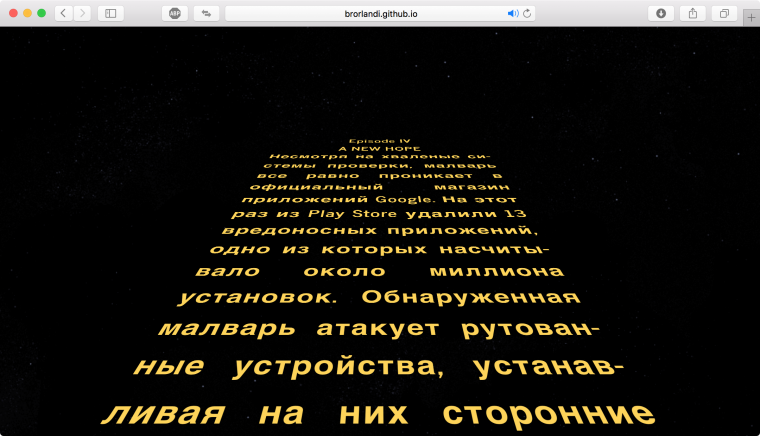760x436 pixels.
Task: Click the 'A NEW HOPE' title text
Action: (x=380, y=149)
